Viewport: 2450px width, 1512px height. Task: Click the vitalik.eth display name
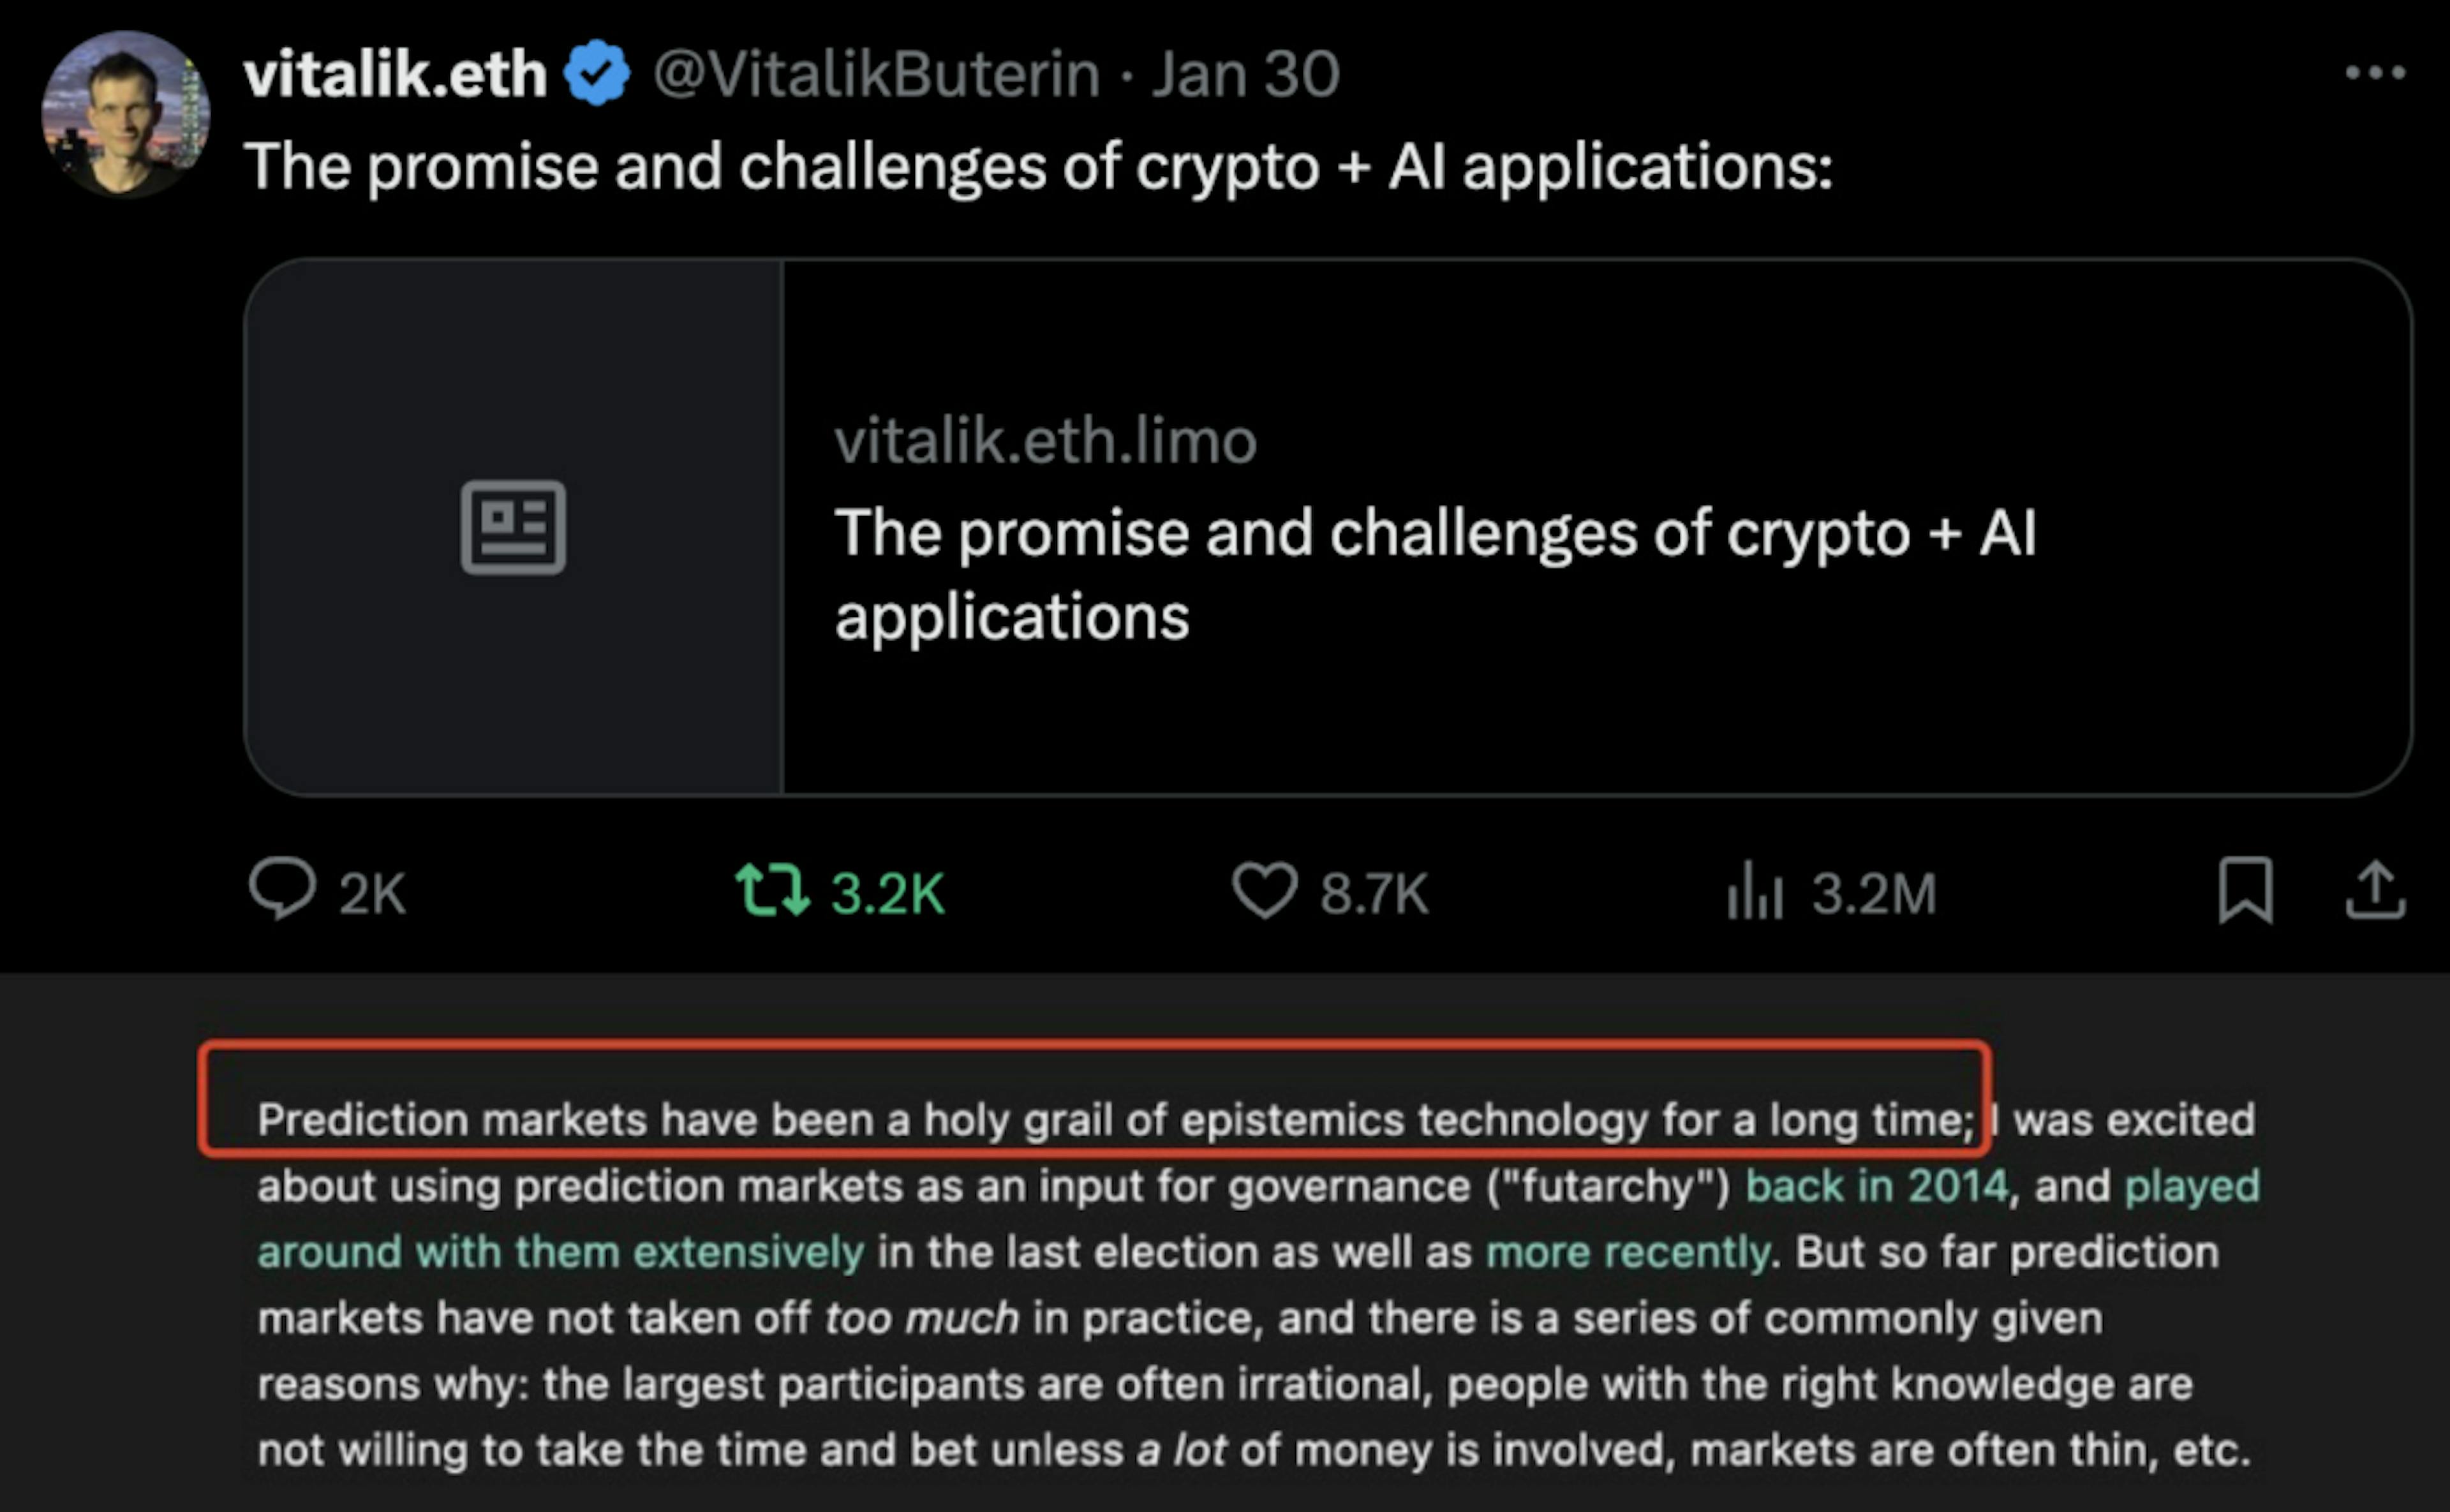pos(395,74)
